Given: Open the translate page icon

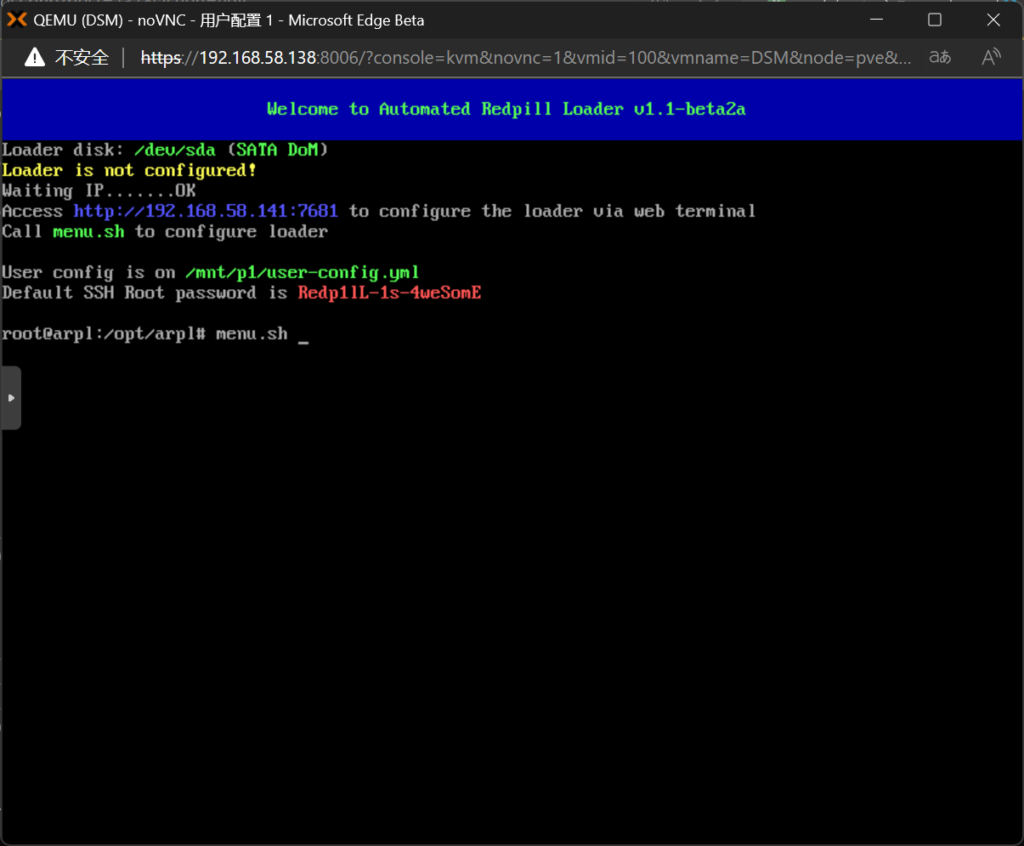Looking at the screenshot, I should (940, 57).
